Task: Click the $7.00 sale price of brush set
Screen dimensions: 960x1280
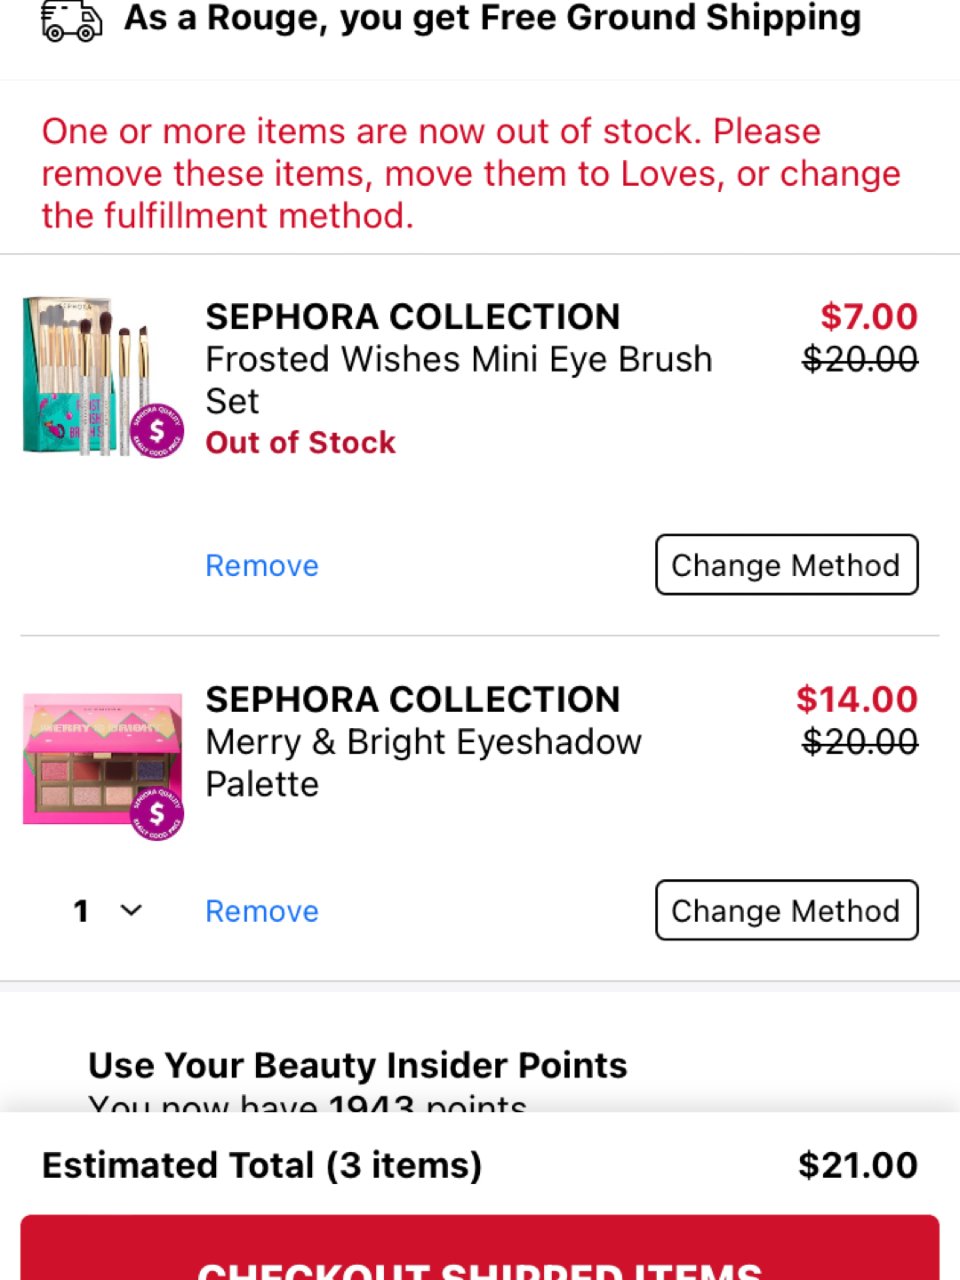Action: tap(868, 317)
